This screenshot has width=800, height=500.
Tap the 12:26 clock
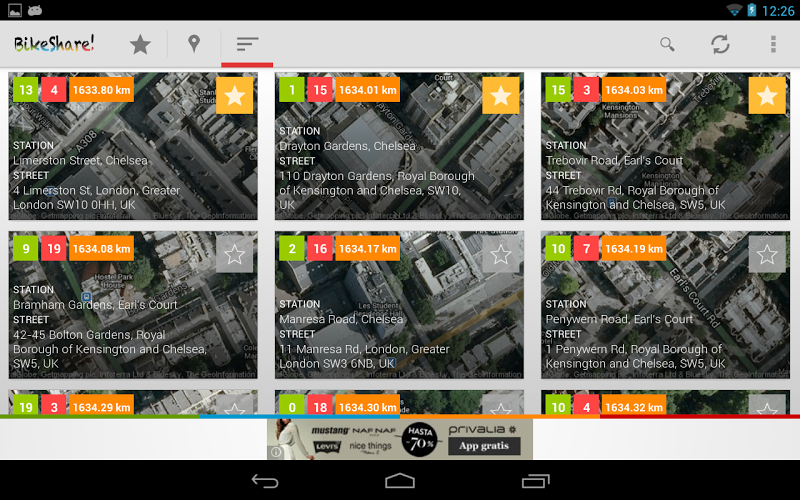[x=778, y=11]
